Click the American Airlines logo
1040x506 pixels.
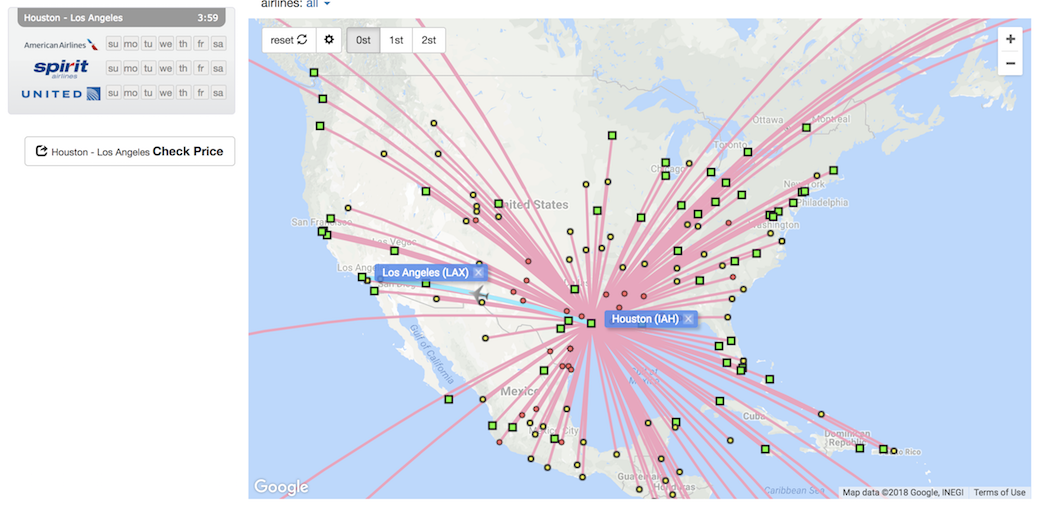(x=60, y=44)
